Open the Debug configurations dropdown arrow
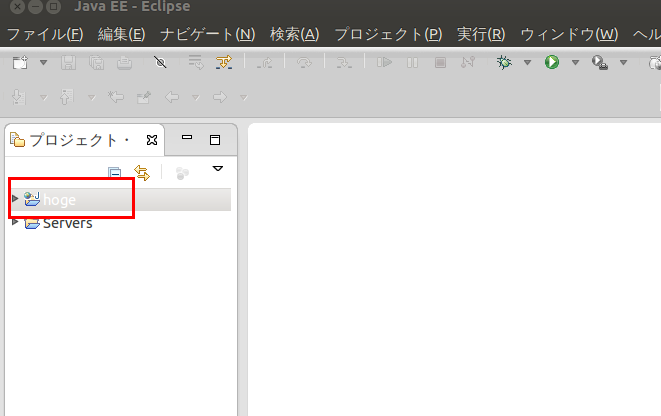661x416 pixels. (x=527, y=63)
